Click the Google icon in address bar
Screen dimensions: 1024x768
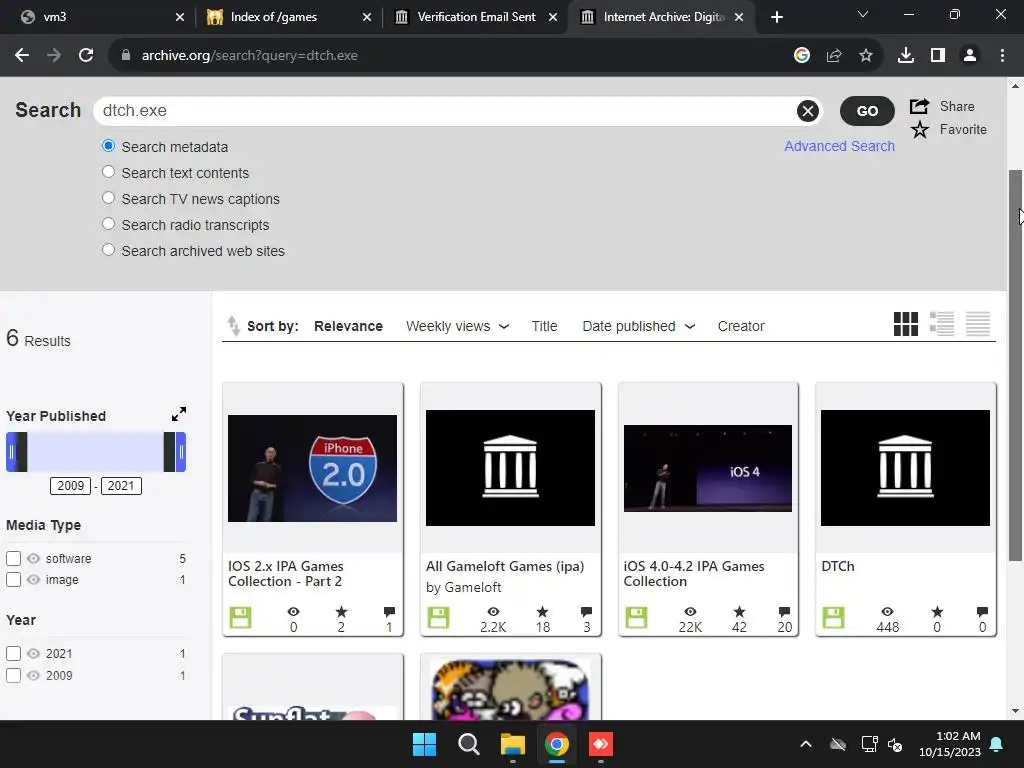tap(802, 56)
